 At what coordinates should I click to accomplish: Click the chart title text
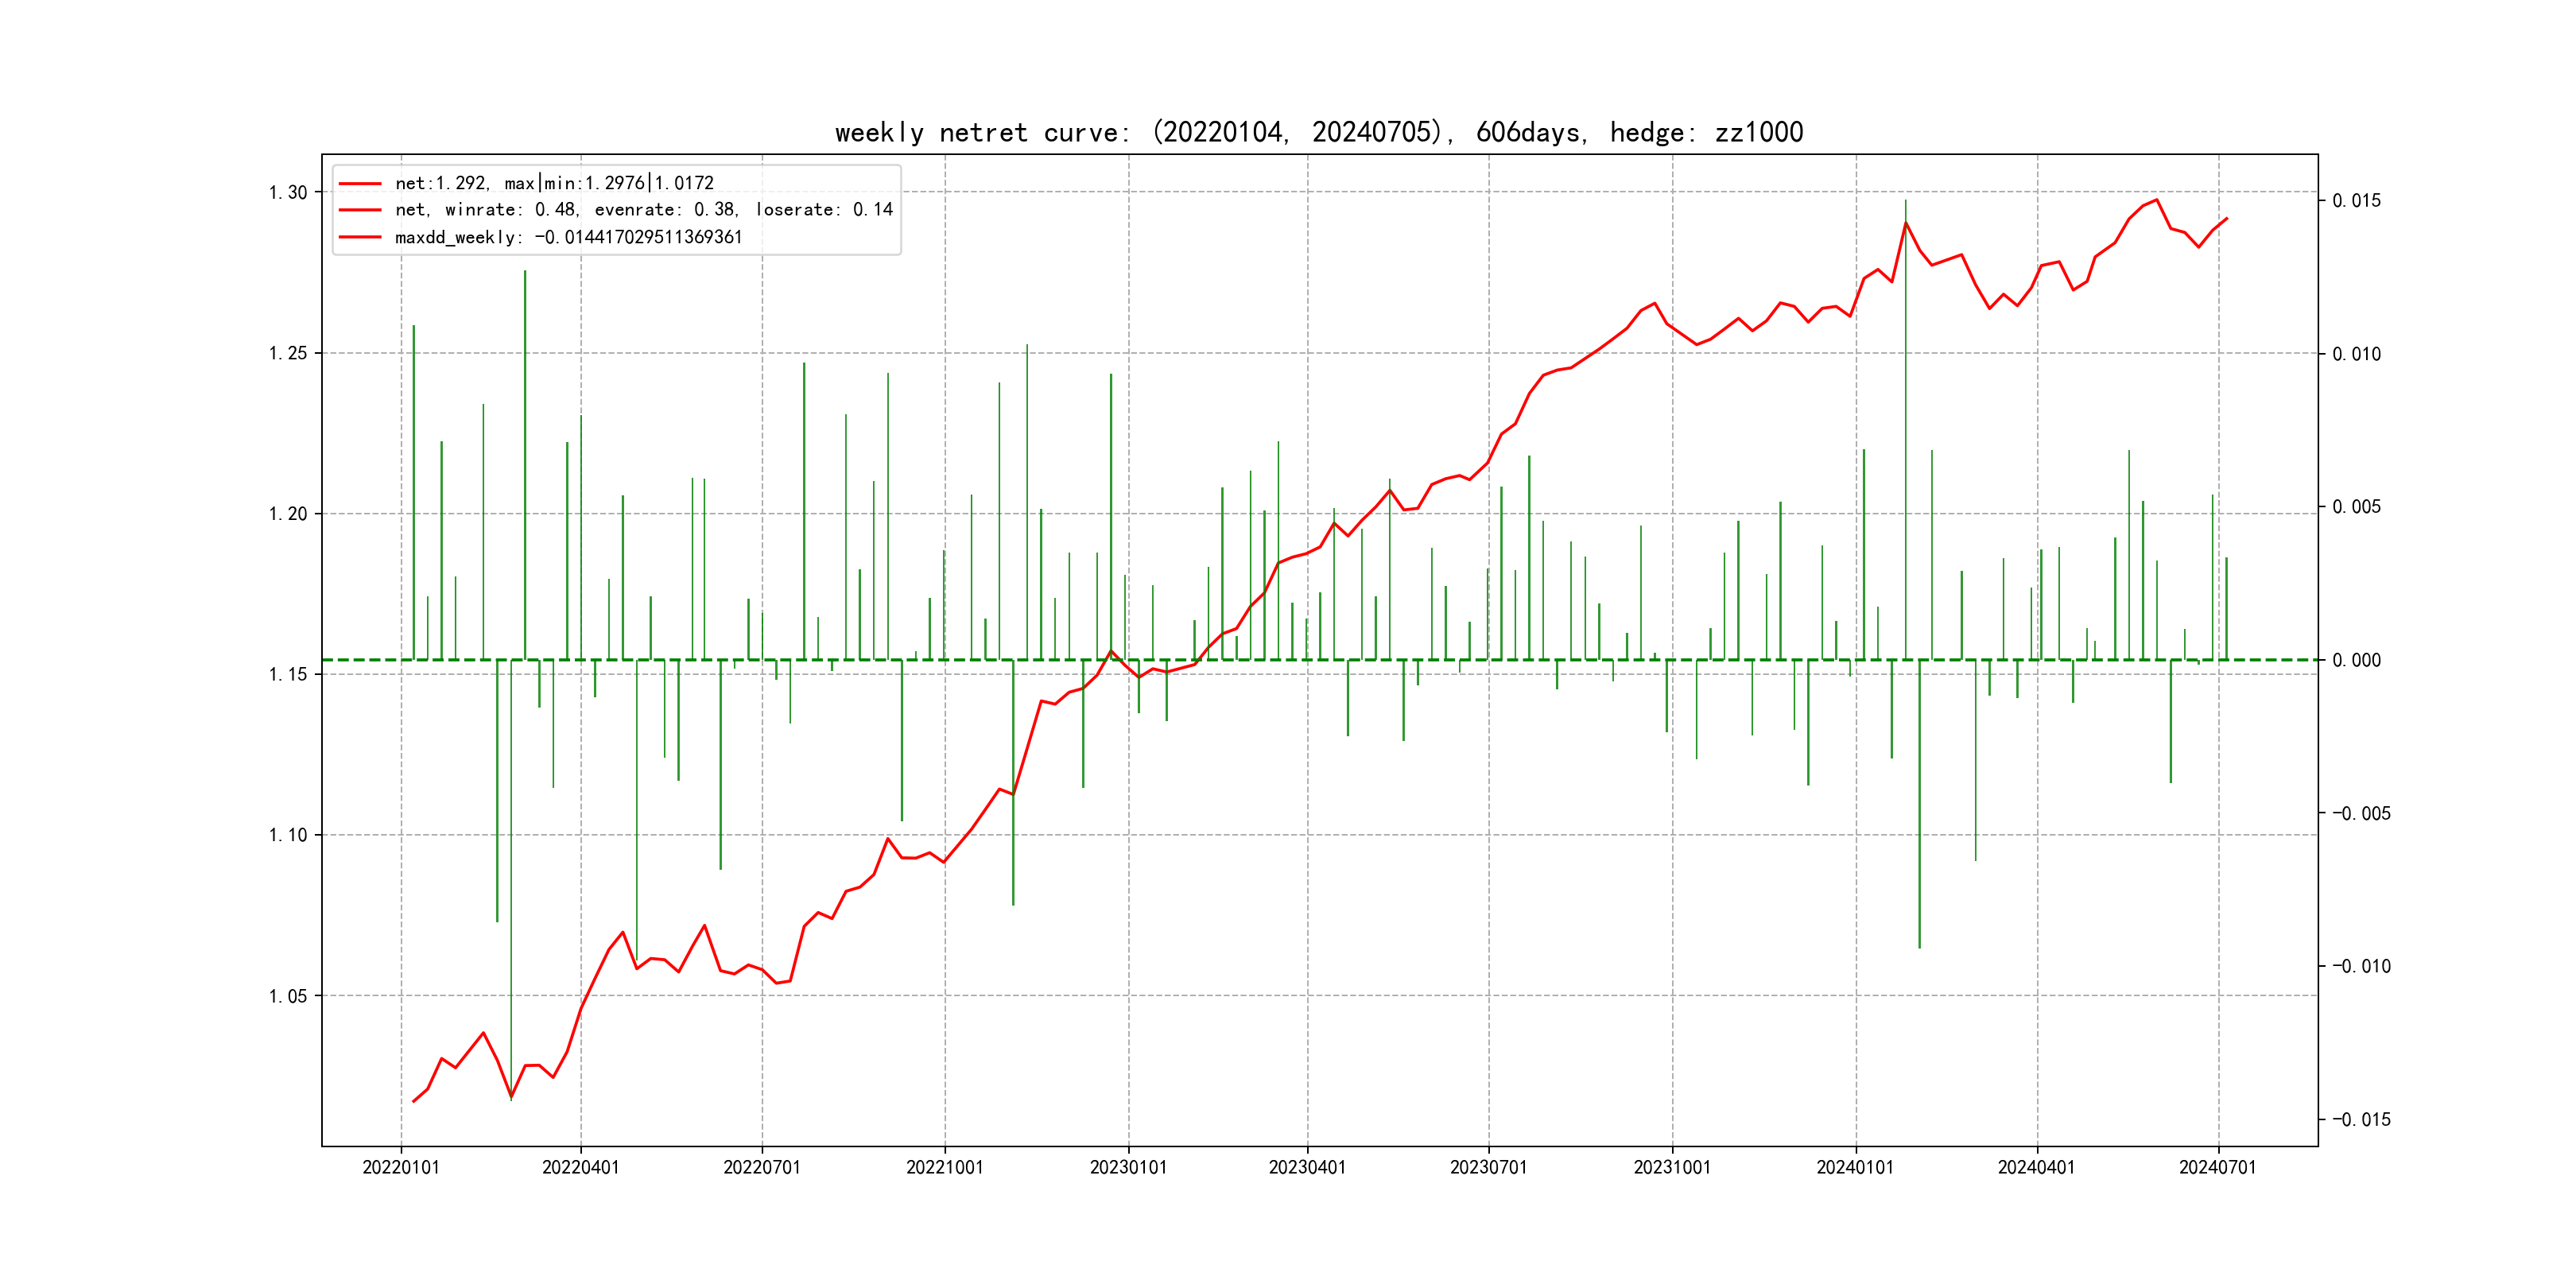coord(1319,132)
